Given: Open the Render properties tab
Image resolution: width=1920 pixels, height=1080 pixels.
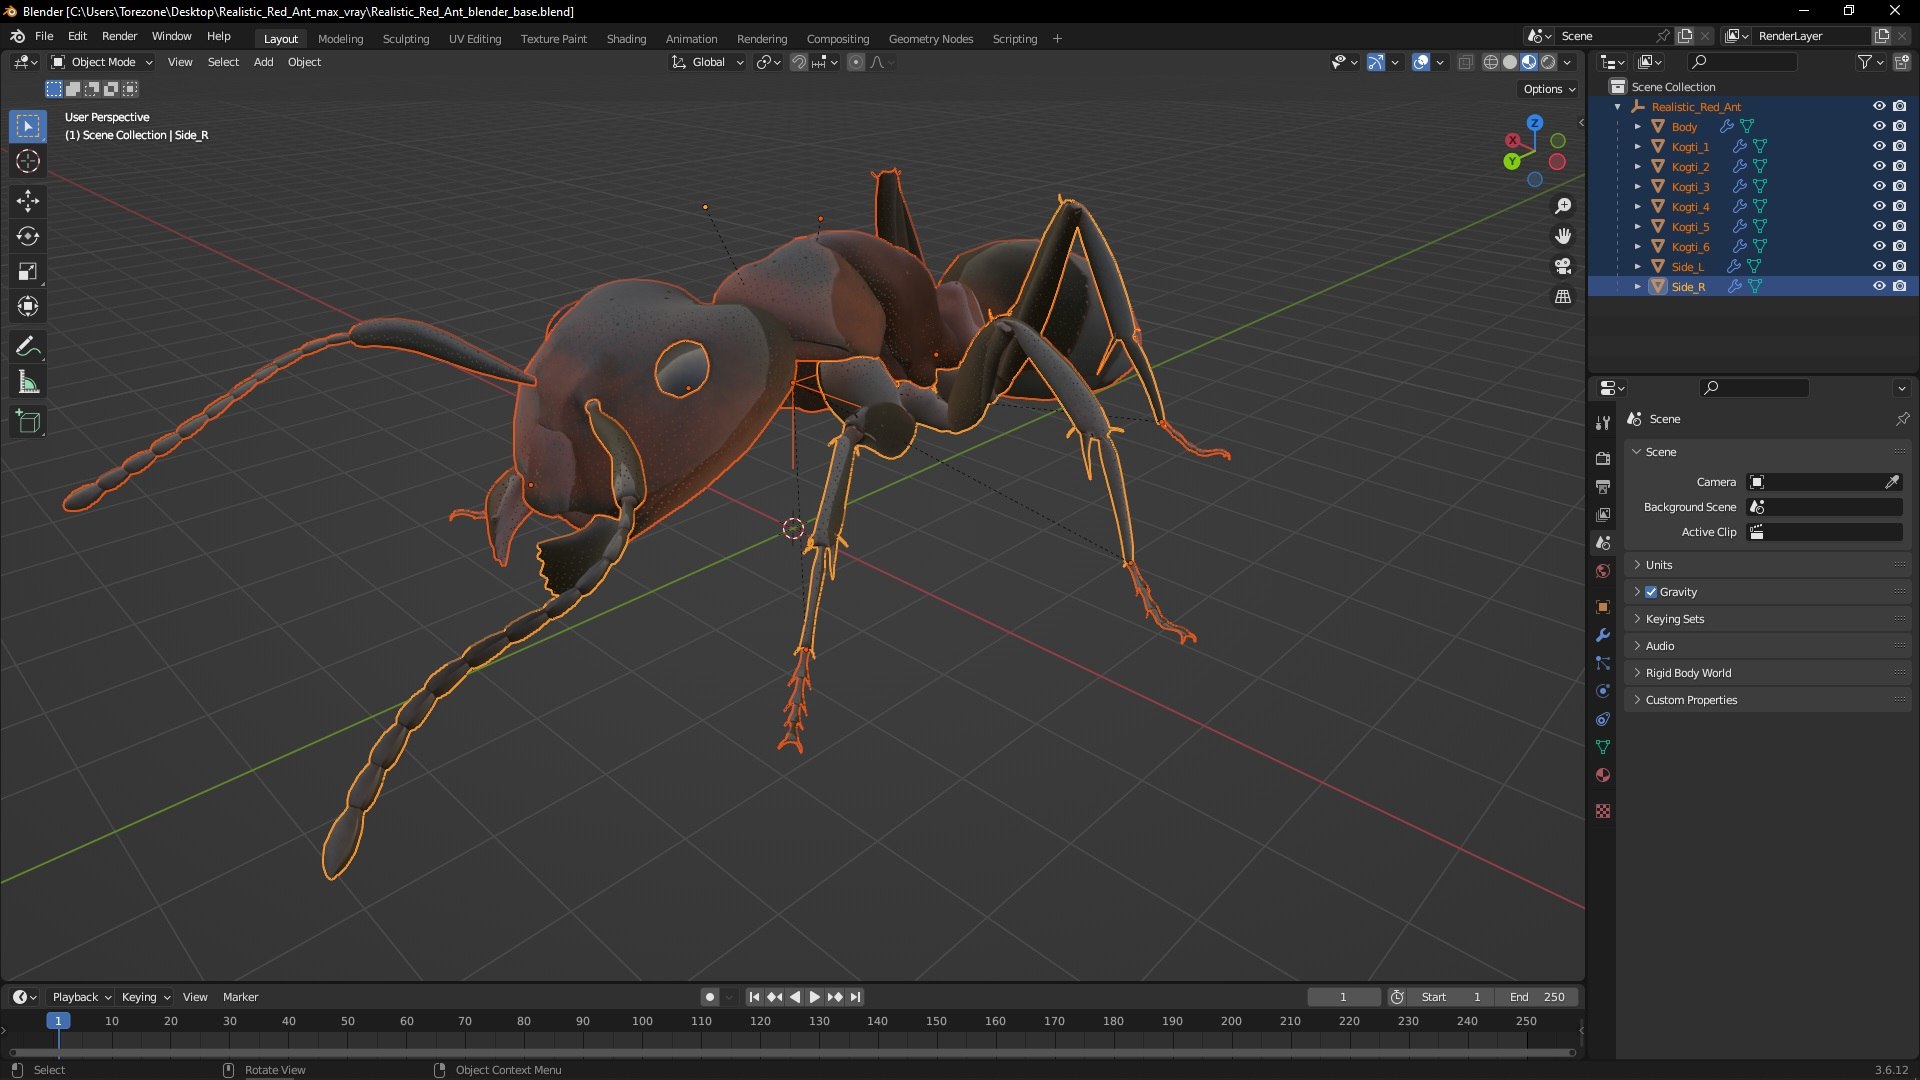Looking at the screenshot, I should click(1603, 459).
